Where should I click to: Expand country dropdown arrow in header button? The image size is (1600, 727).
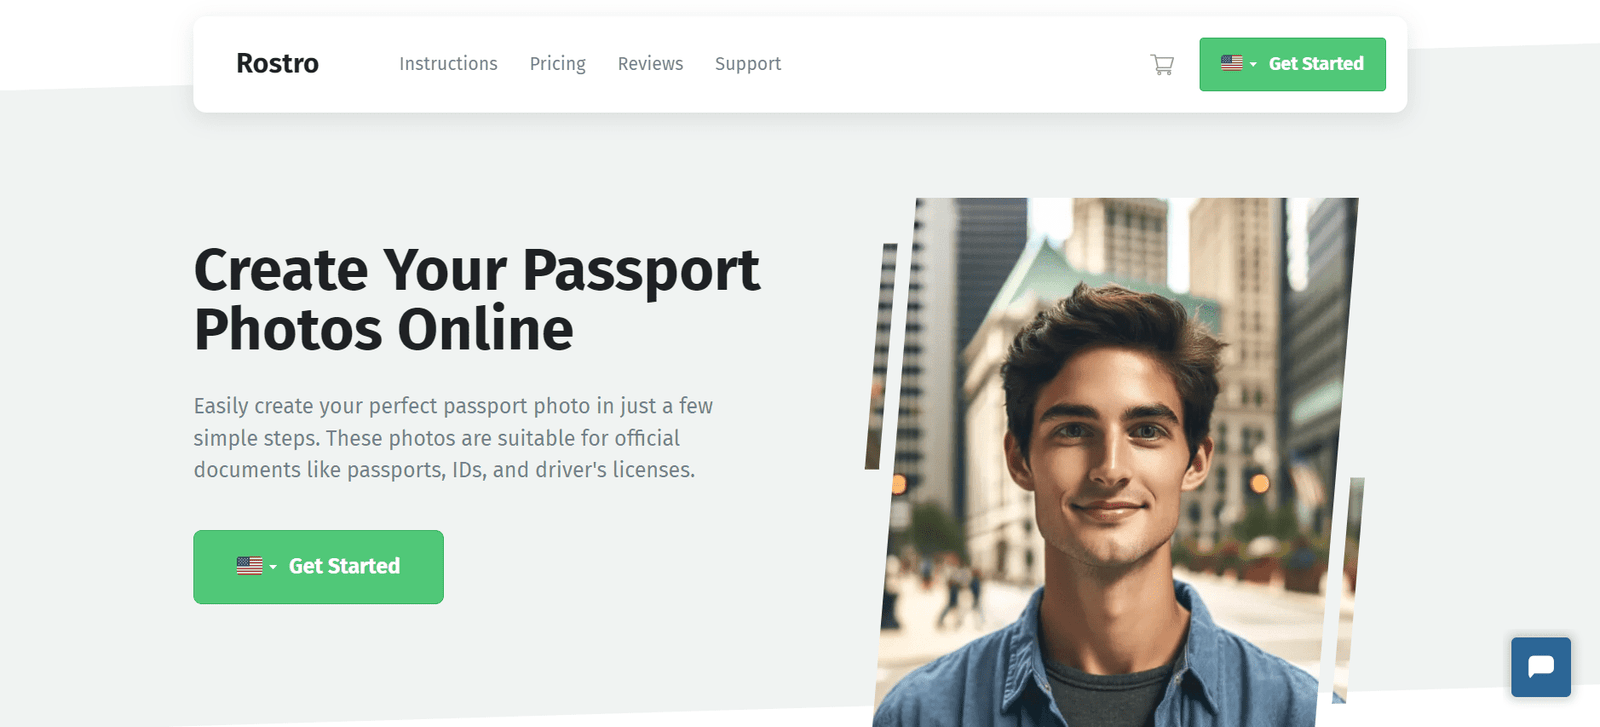click(x=1253, y=64)
